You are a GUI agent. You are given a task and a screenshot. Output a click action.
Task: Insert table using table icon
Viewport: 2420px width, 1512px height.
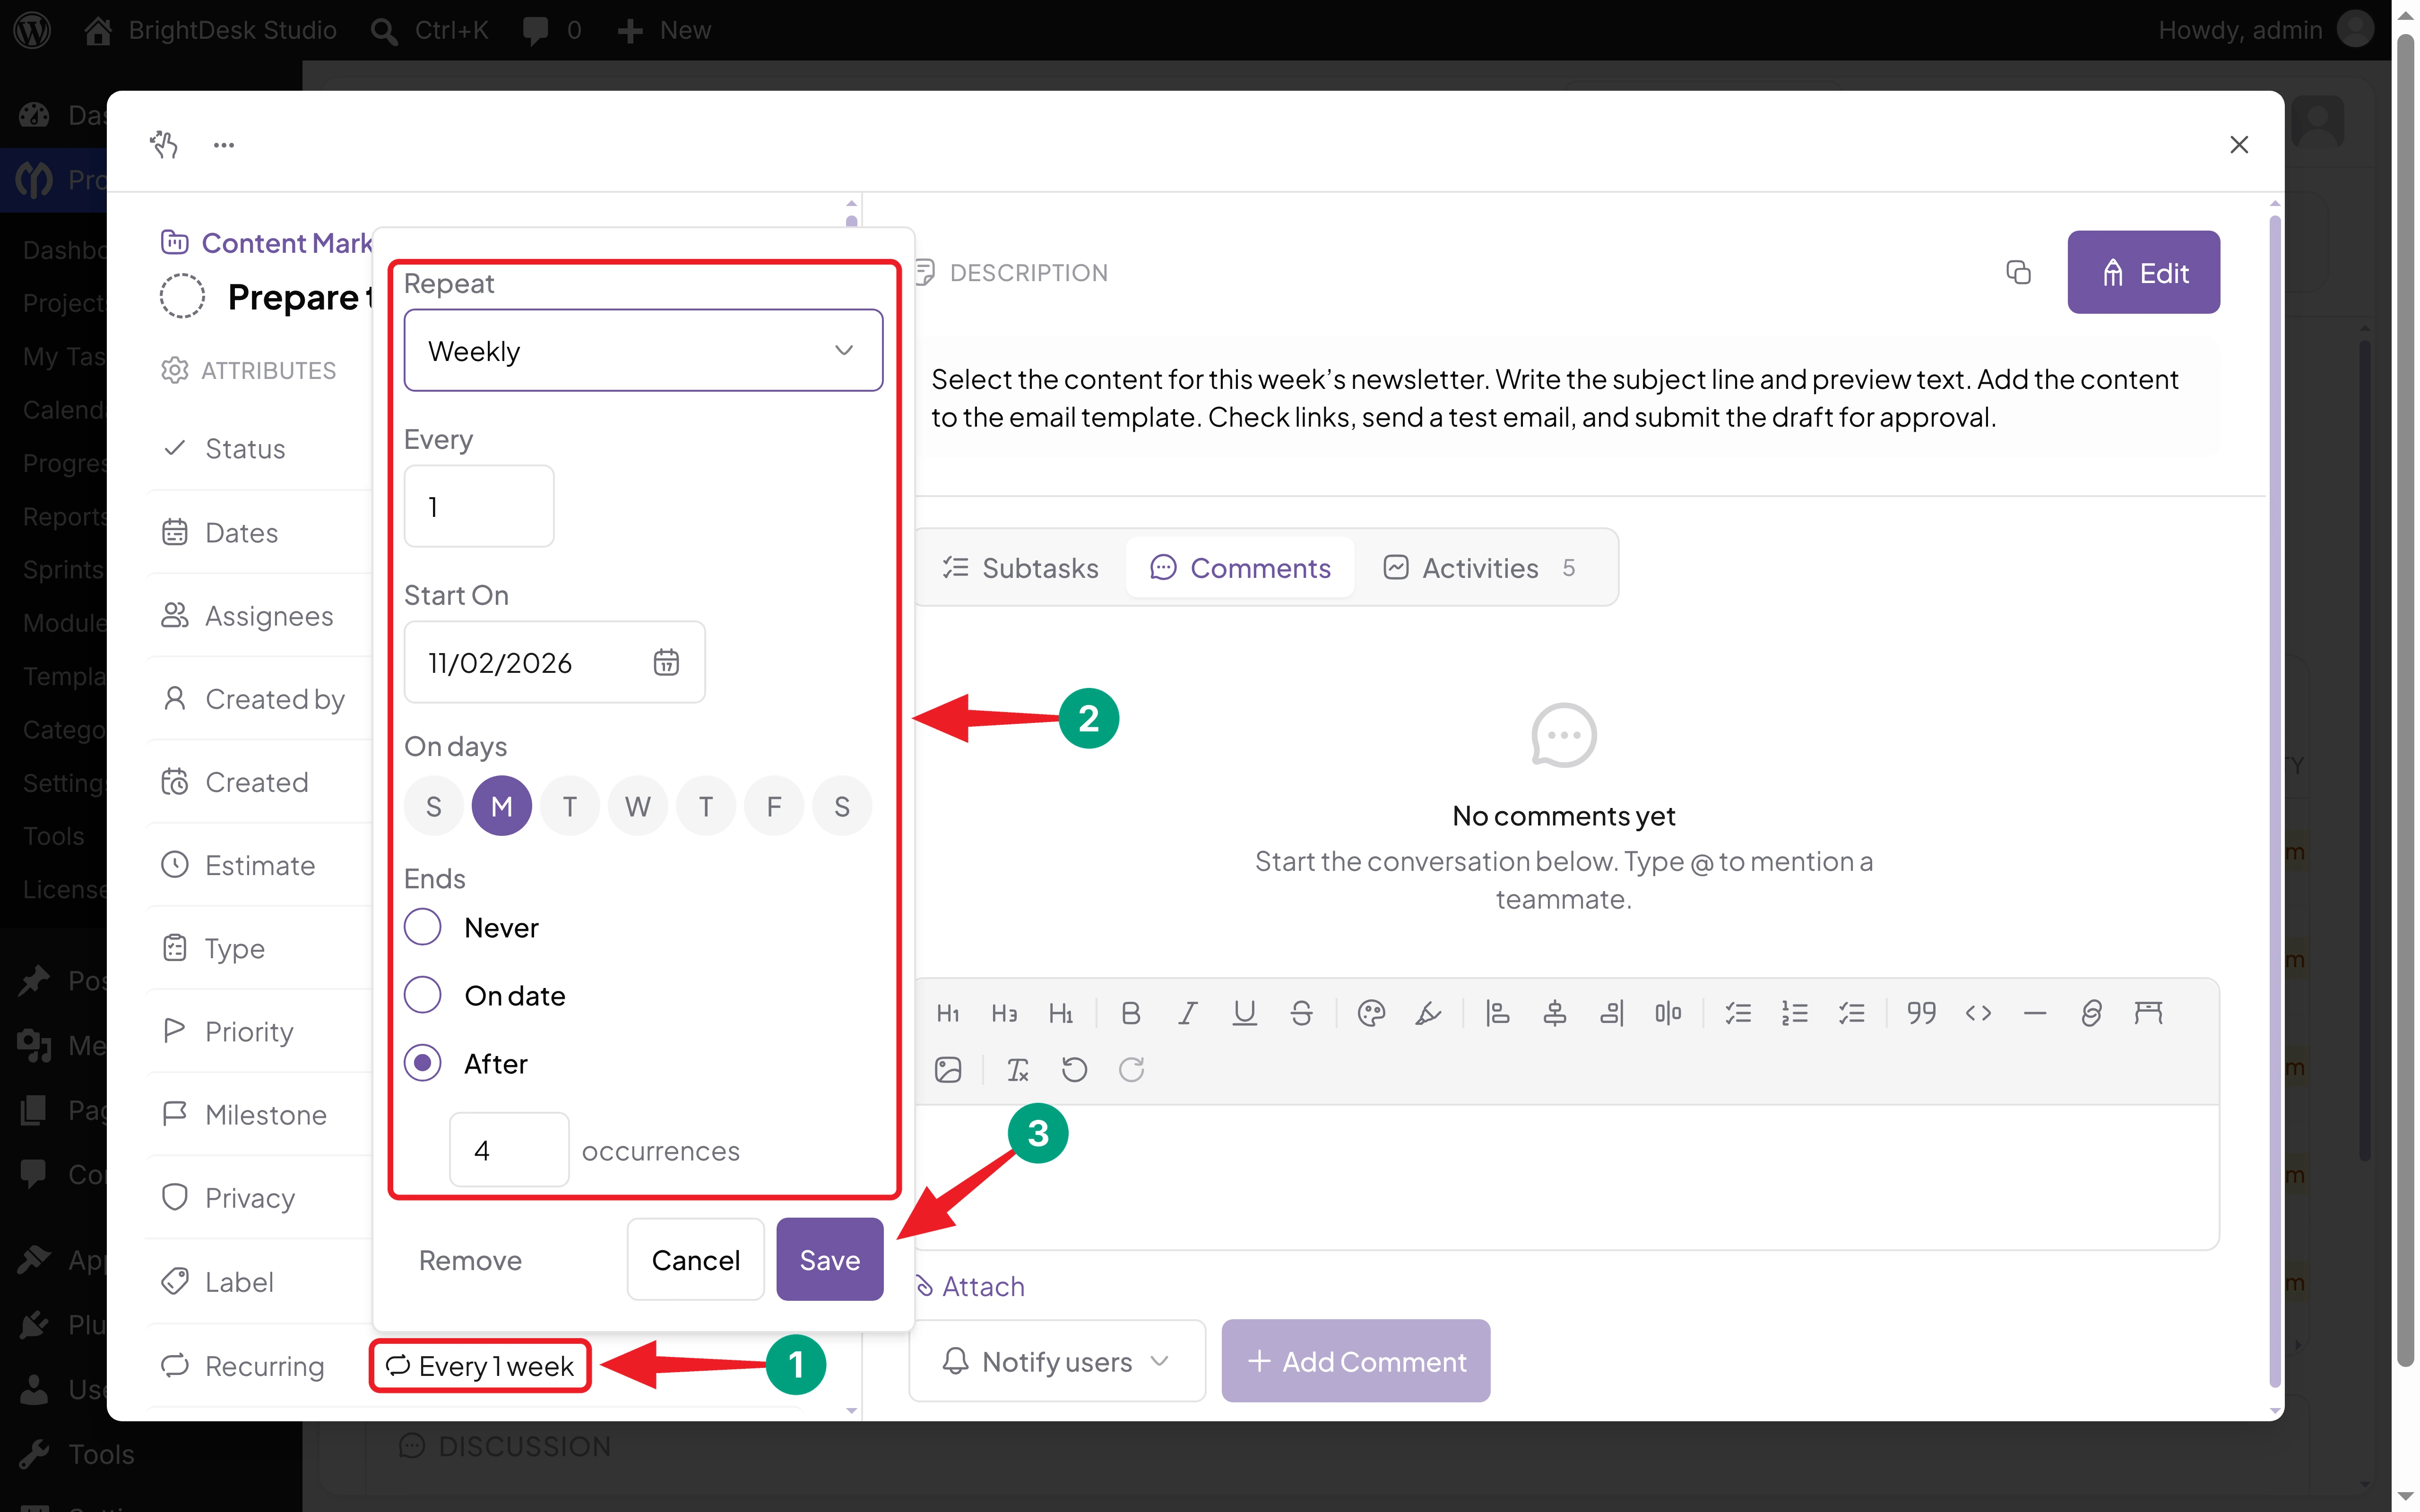pyautogui.click(x=2148, y=1013)
